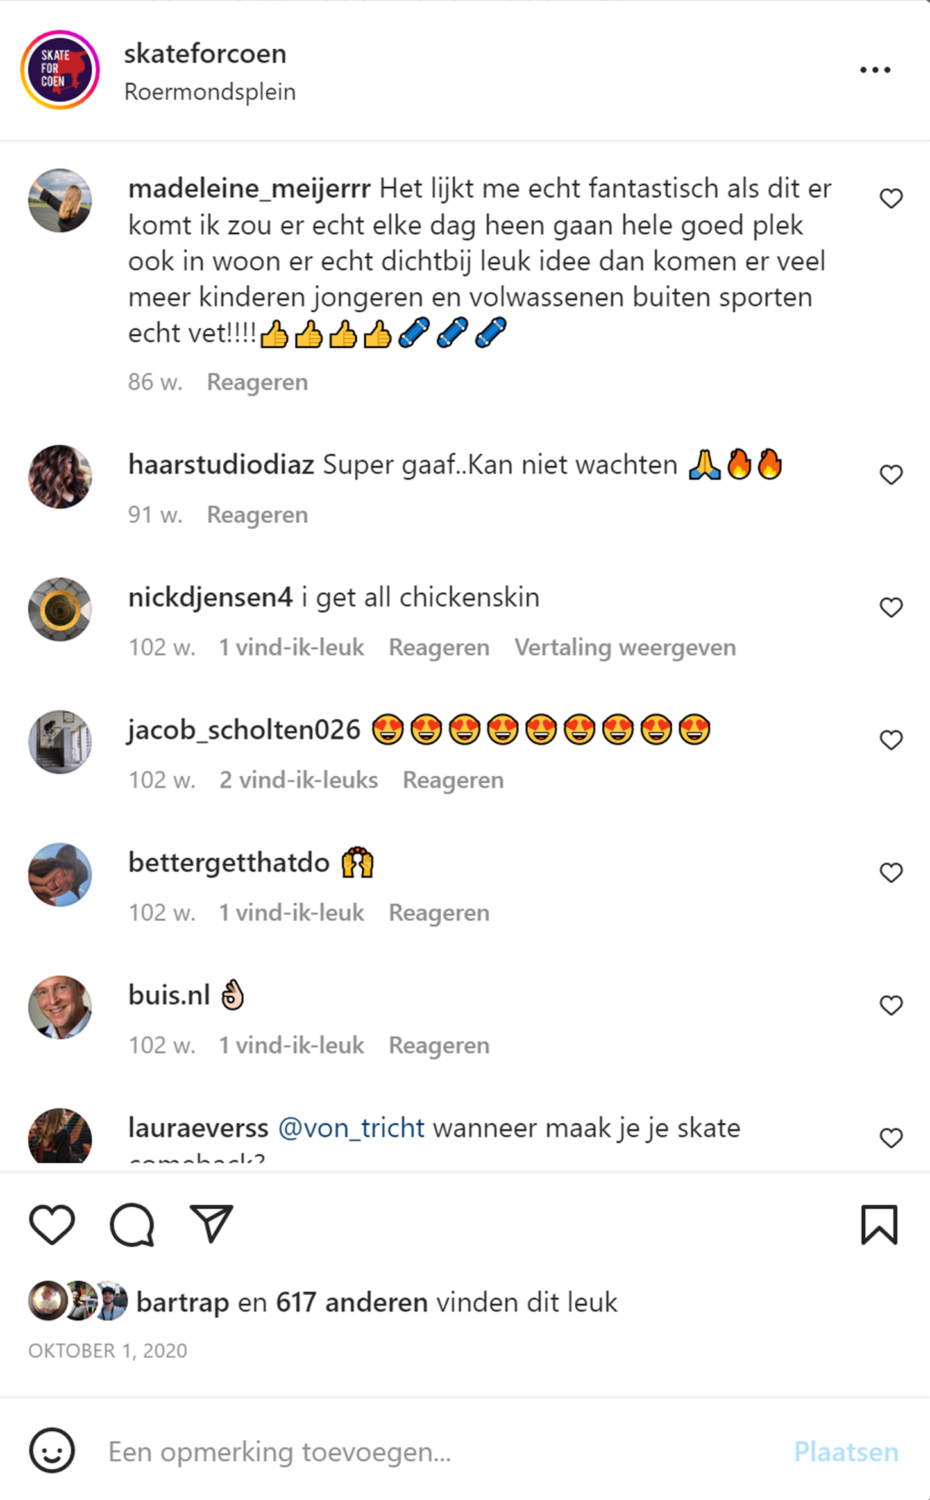The height and width of the screenshot is (1500, 930).
Task: Share post via paper plane icon
Action: 211,1224
